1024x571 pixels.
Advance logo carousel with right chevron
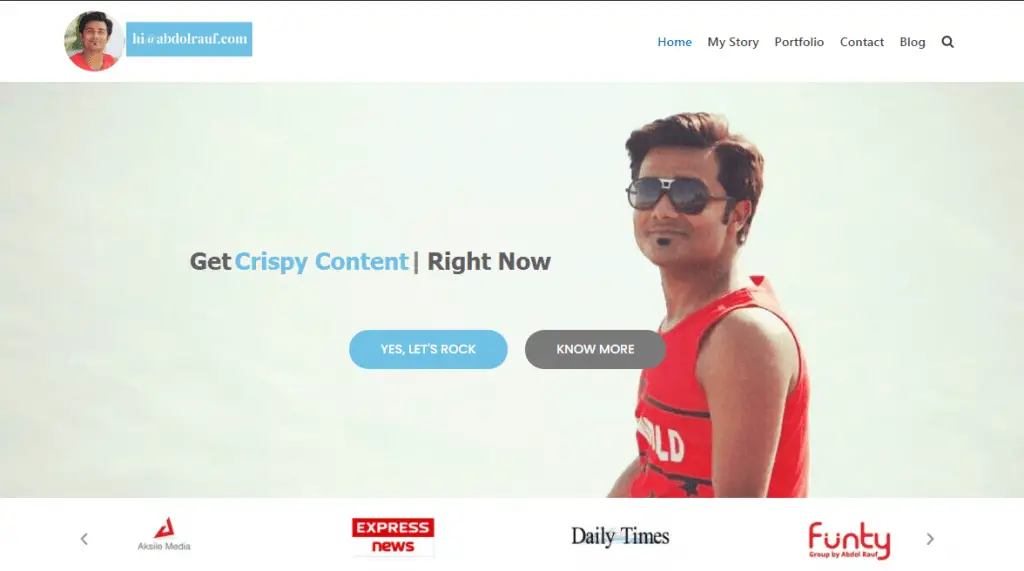pyautogui.click(x=930, y=539)
